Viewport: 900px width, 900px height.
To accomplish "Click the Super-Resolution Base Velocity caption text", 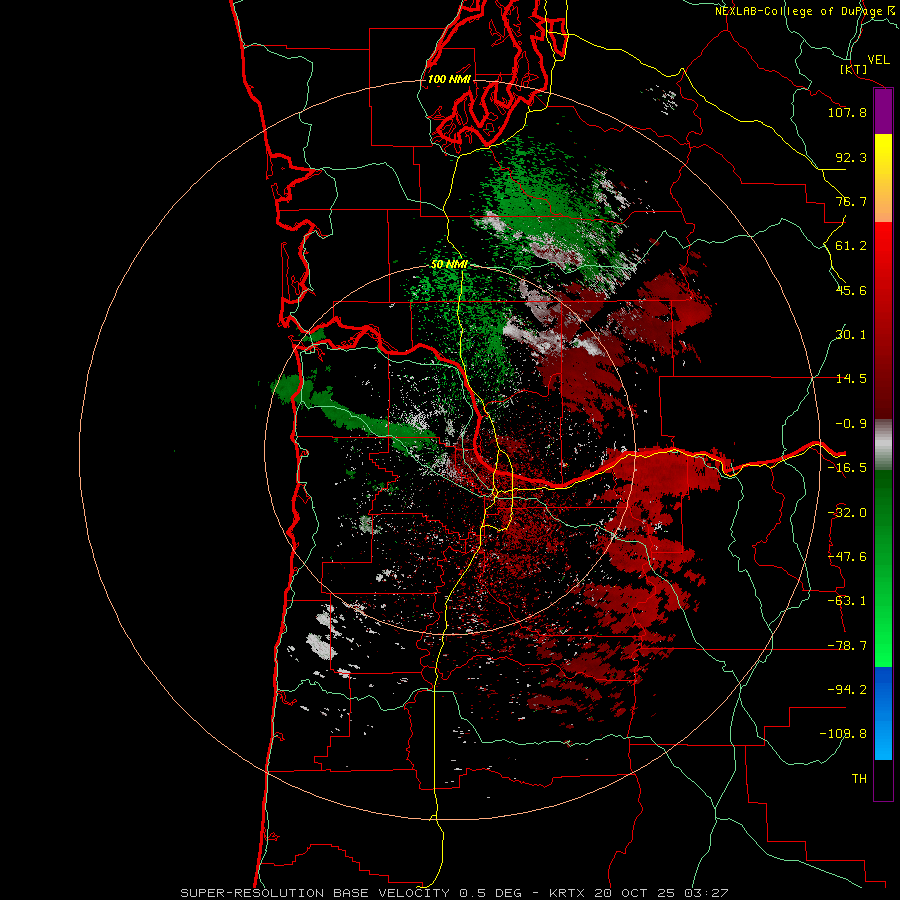I will pyautogui.click(x=454, y=893).
